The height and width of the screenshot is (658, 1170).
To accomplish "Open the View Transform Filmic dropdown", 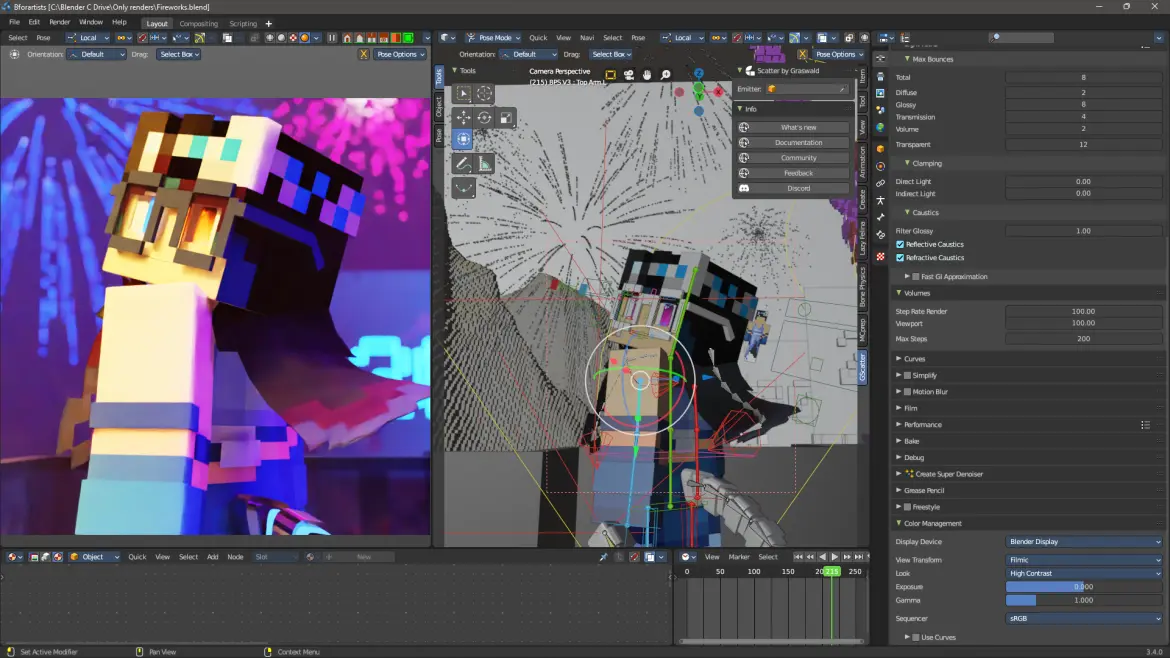I will [x=1084, y=560].
